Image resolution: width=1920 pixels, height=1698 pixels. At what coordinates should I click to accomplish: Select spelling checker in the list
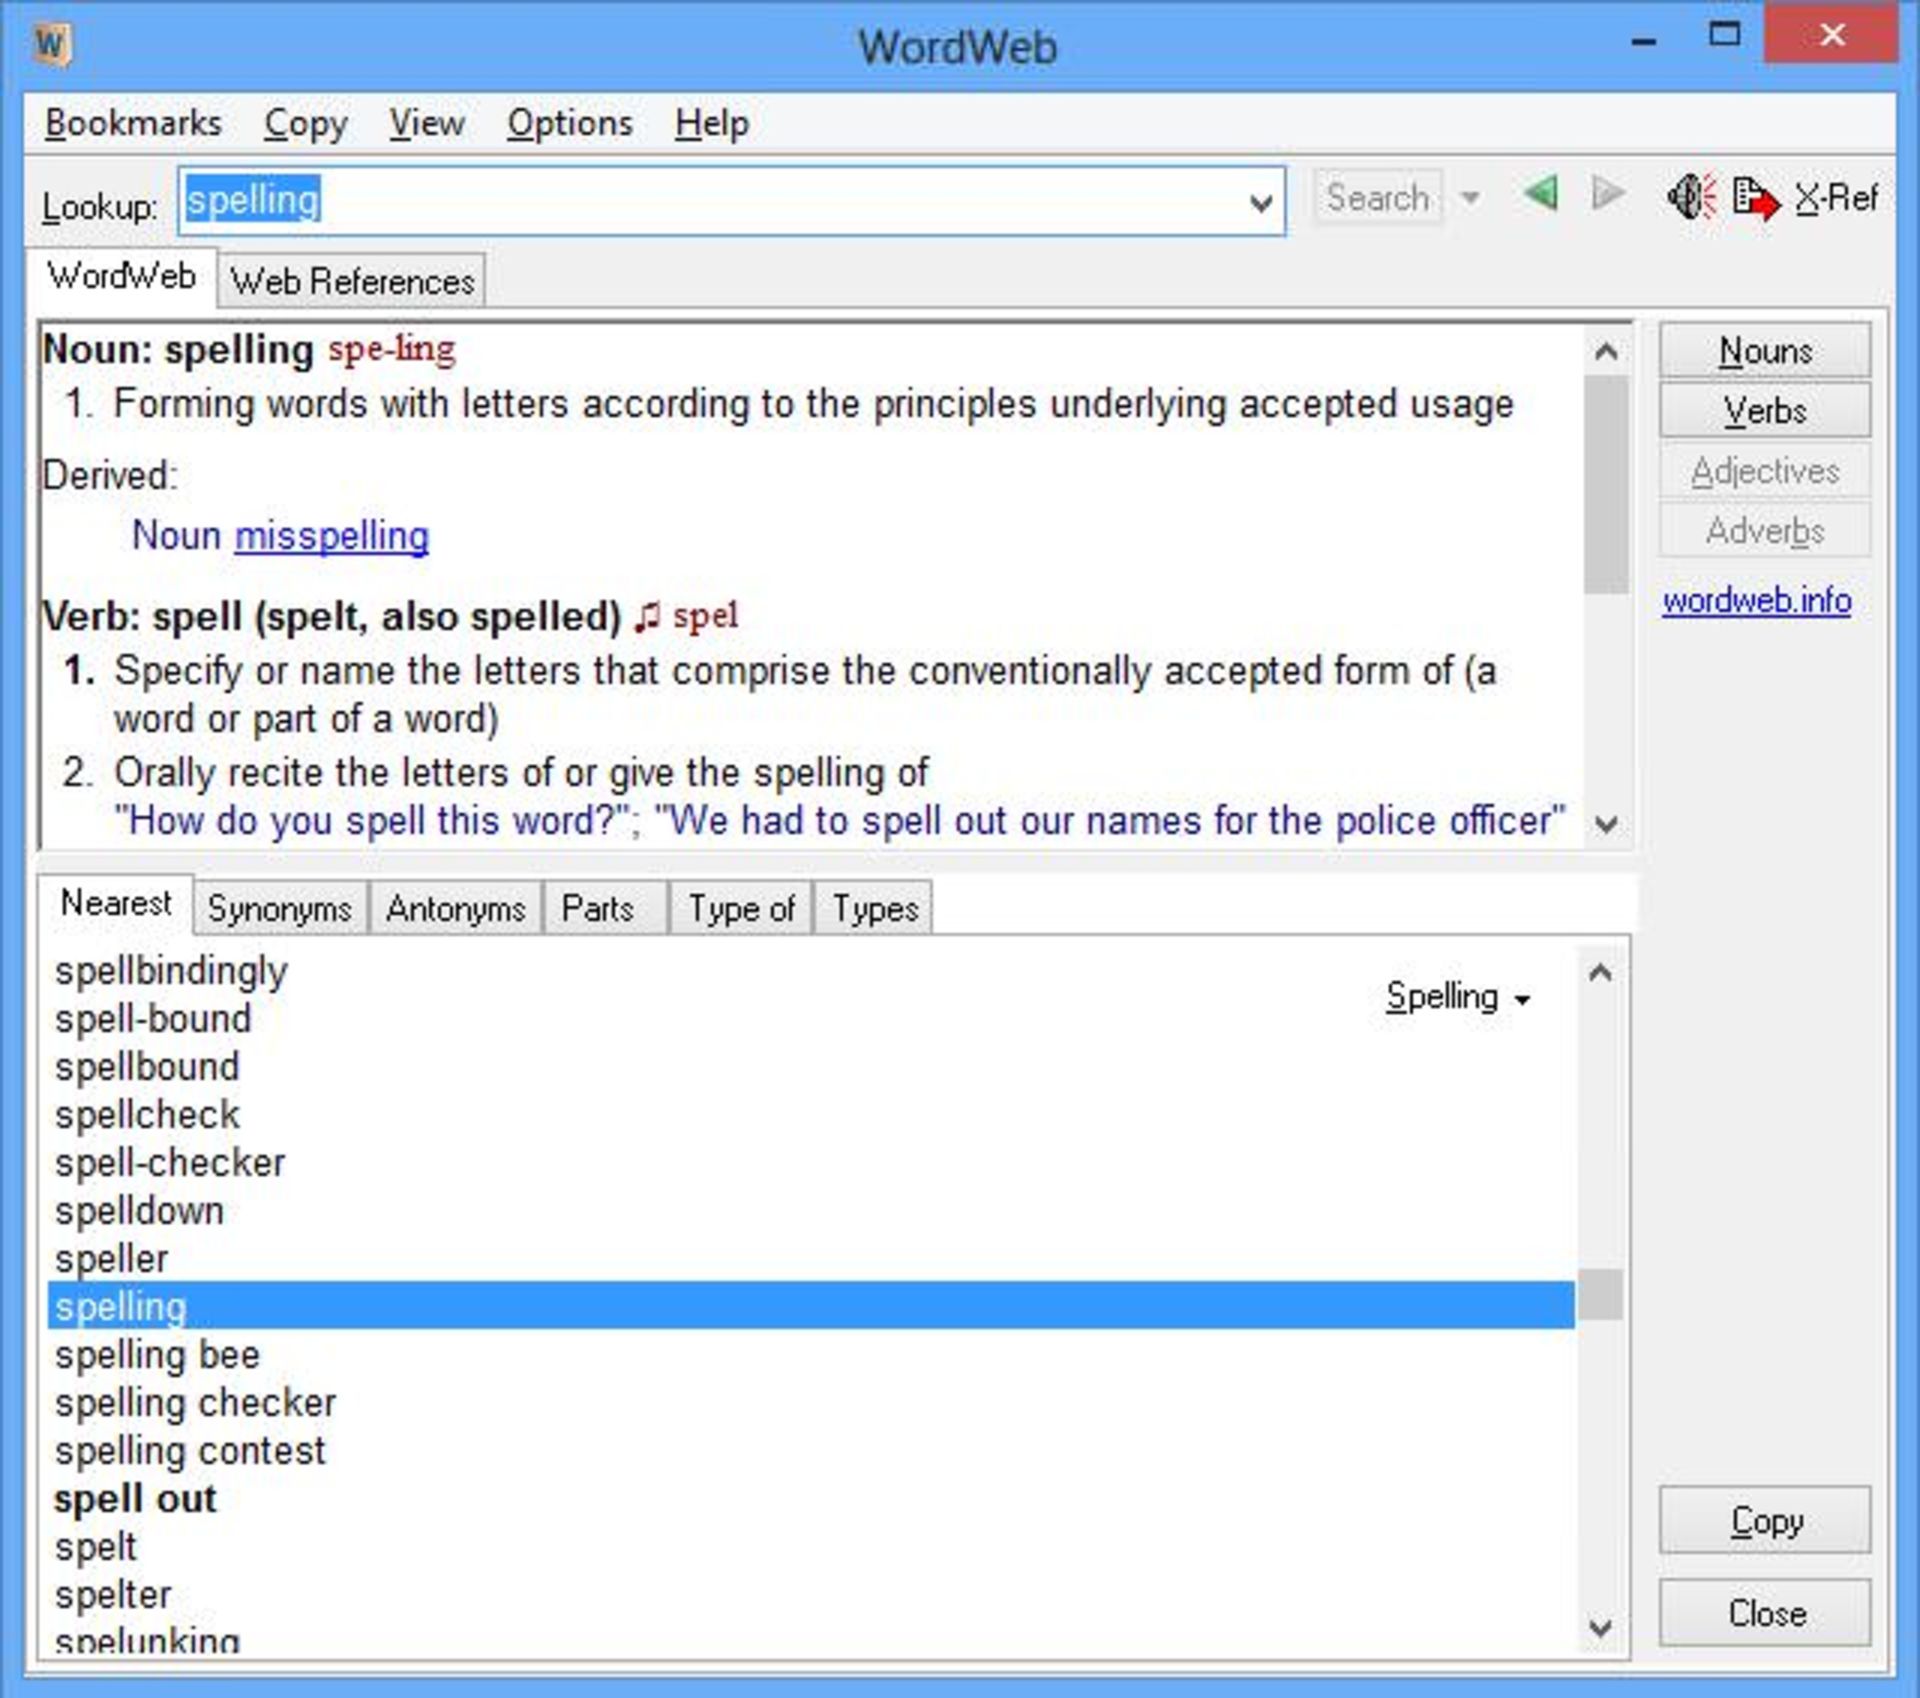pos(195,1403)
